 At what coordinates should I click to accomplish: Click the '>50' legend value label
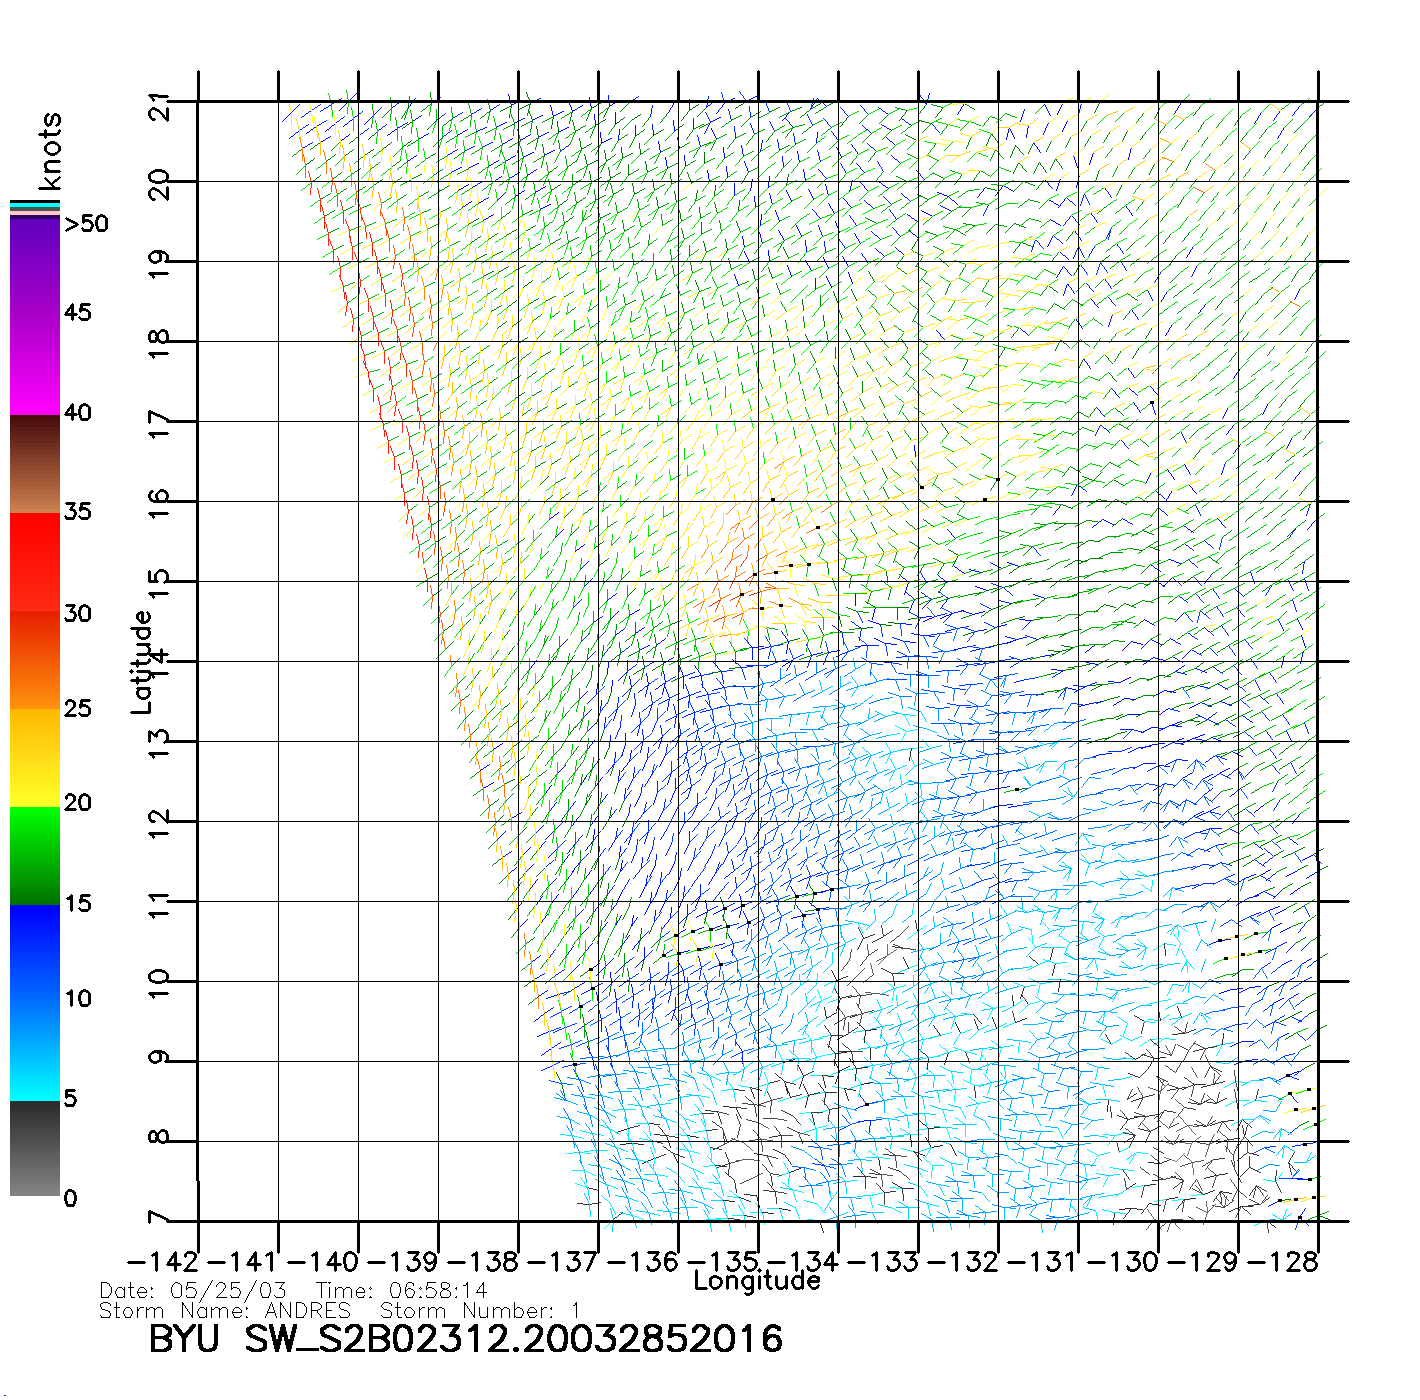86,224
